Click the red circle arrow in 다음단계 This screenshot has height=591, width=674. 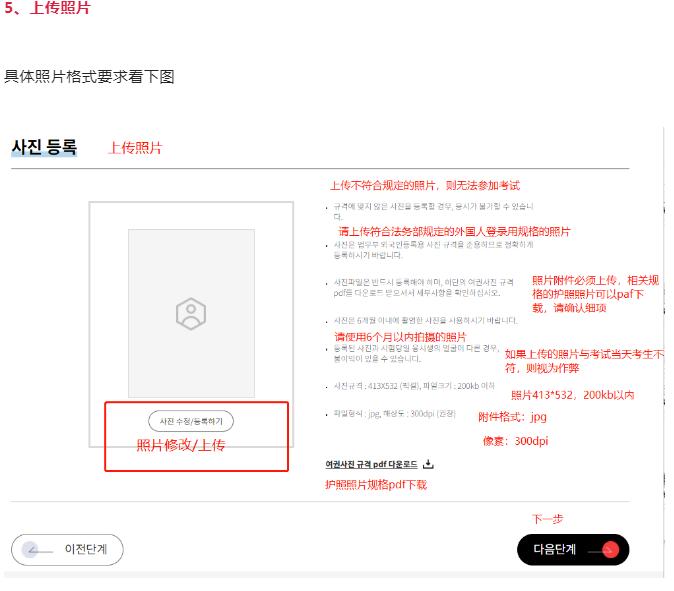coord(610,550)
